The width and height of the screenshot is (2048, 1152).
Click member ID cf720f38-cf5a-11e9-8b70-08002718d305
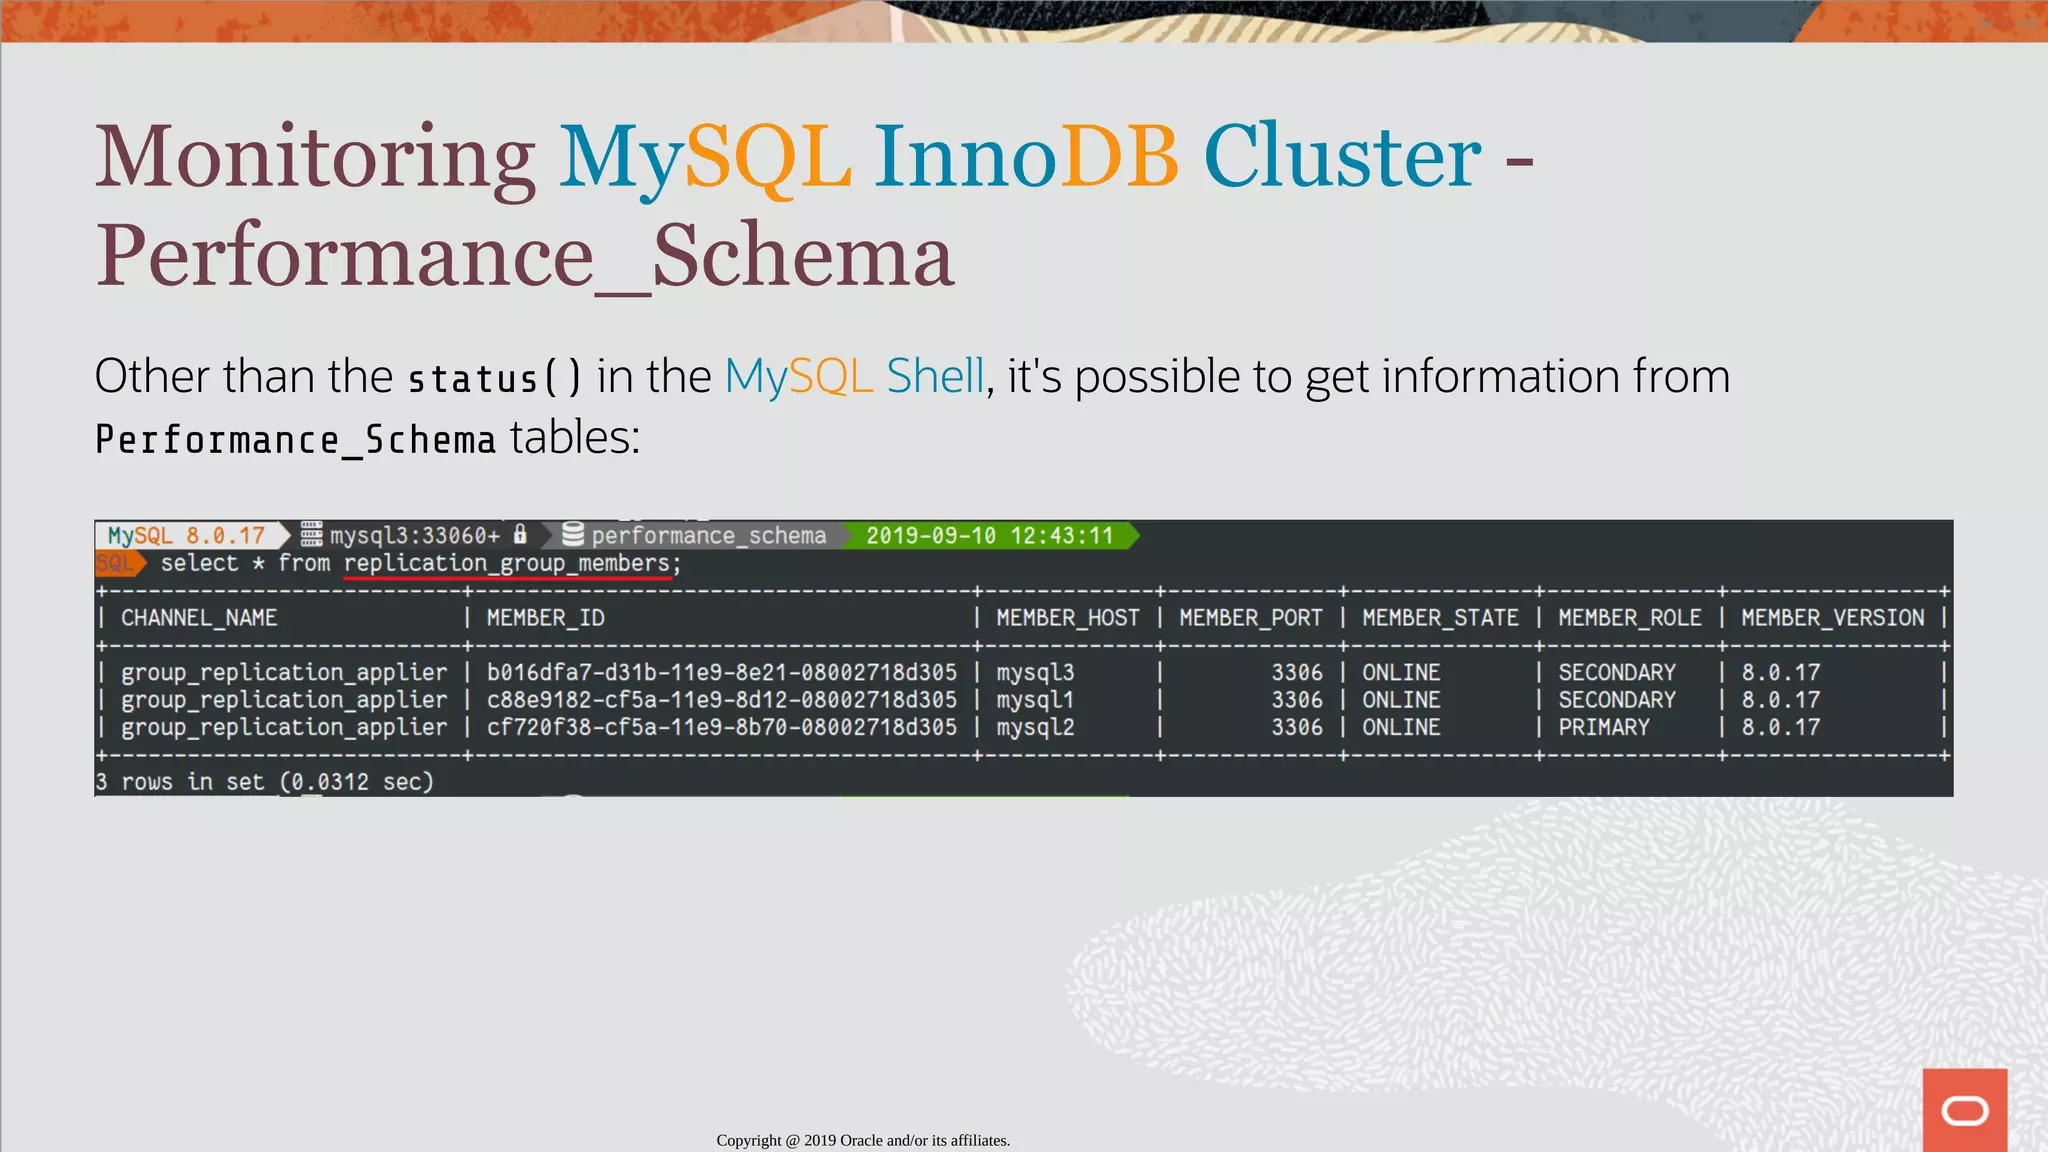pyautogui.click(x=722, y=727)
